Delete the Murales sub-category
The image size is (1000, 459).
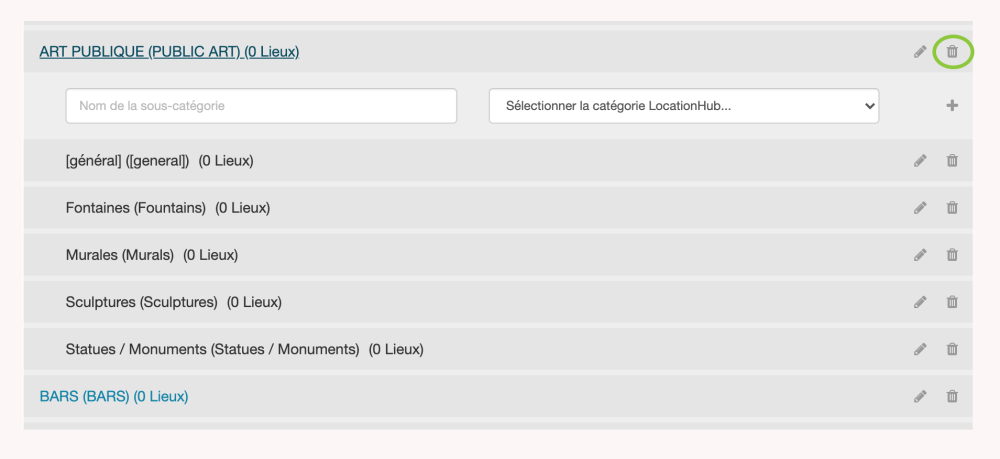point(952,255)
